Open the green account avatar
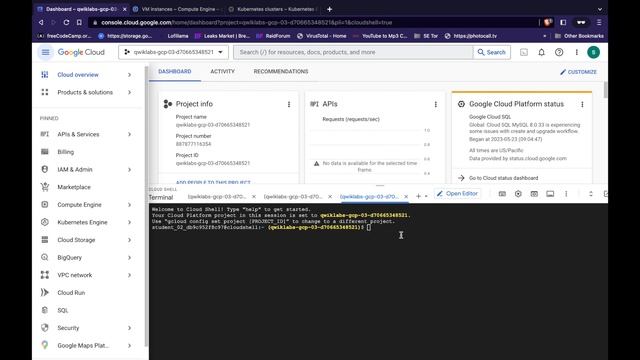This screenshot has height=360, width=640. 593,52
